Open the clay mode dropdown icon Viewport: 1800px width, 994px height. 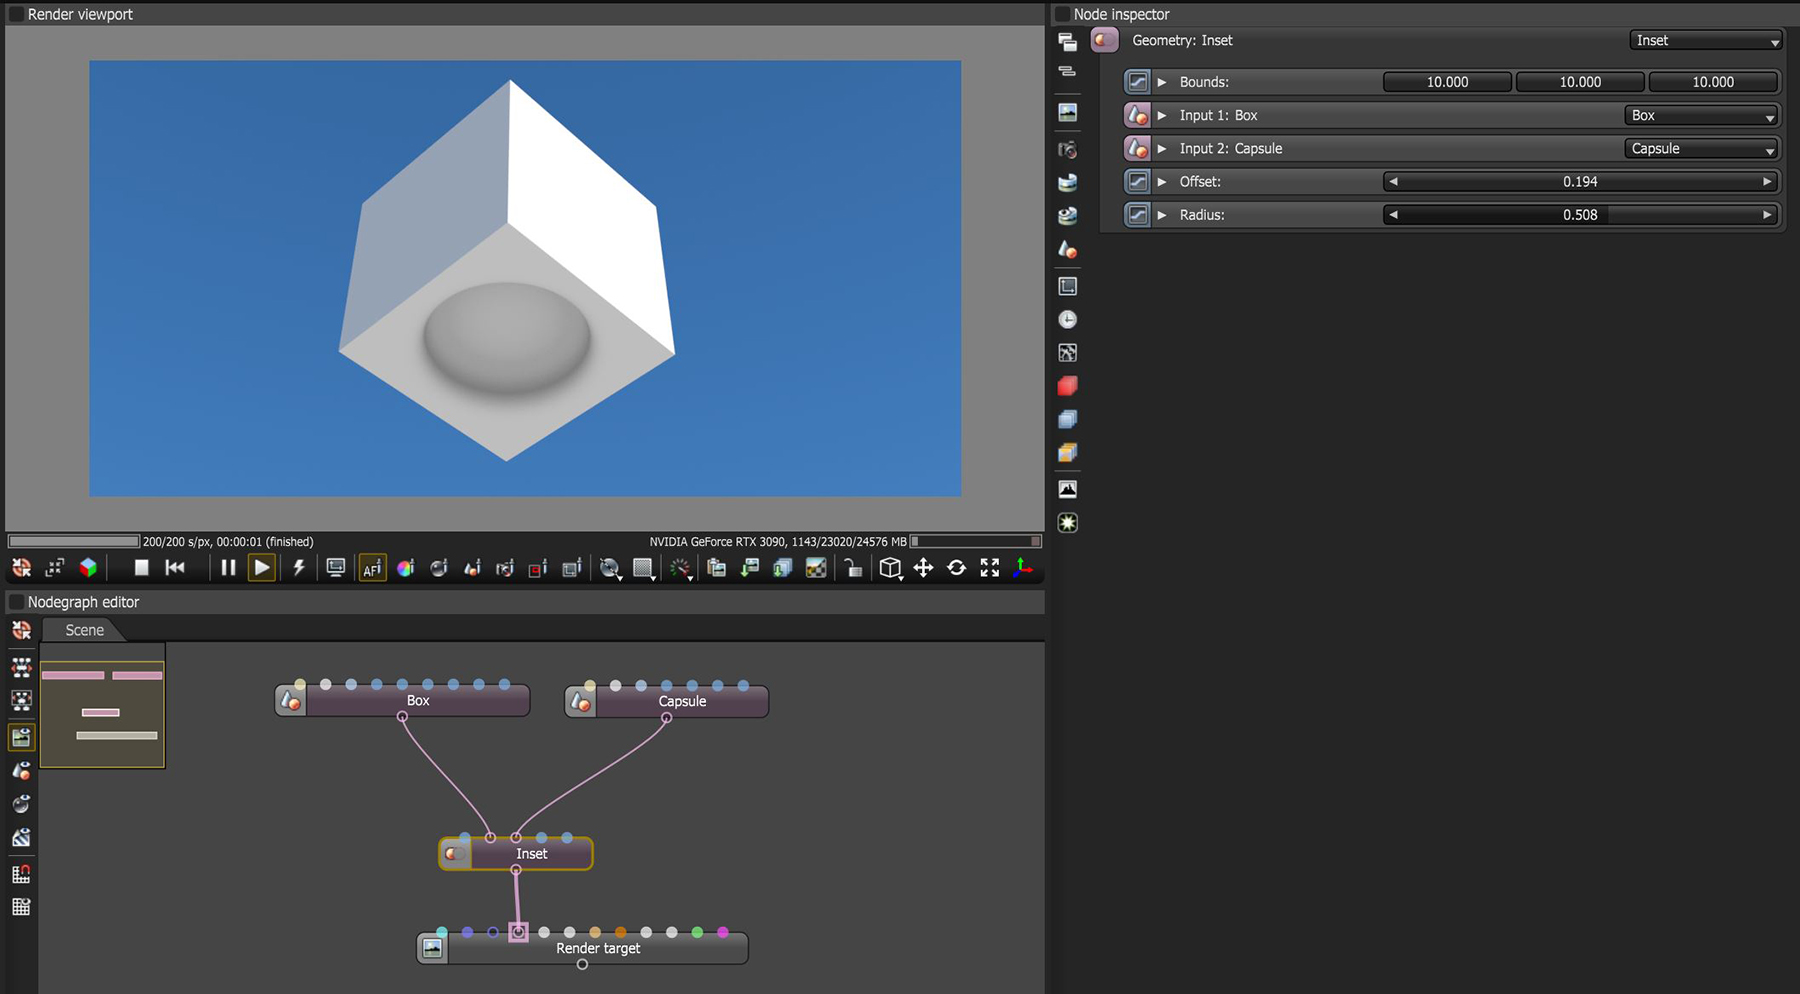pos(610,568)
